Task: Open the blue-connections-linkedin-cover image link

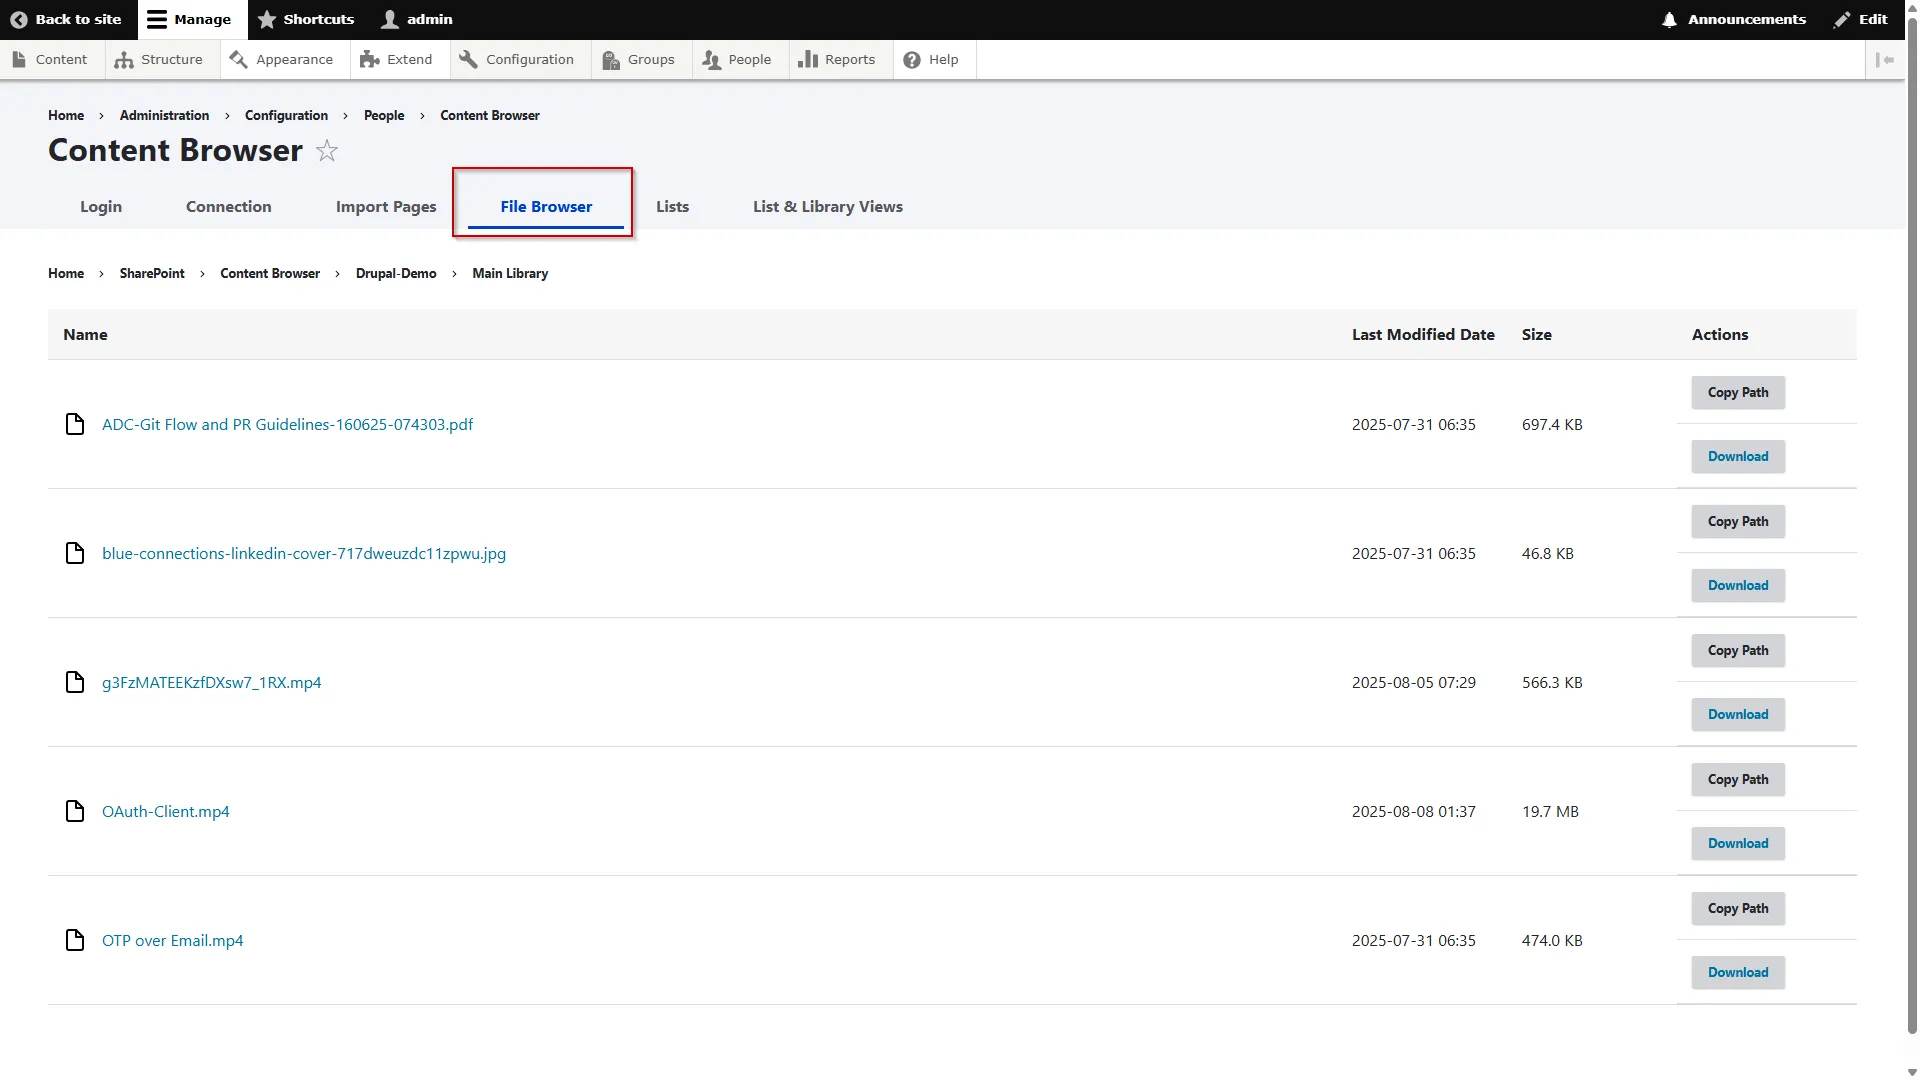Action: 303,553
